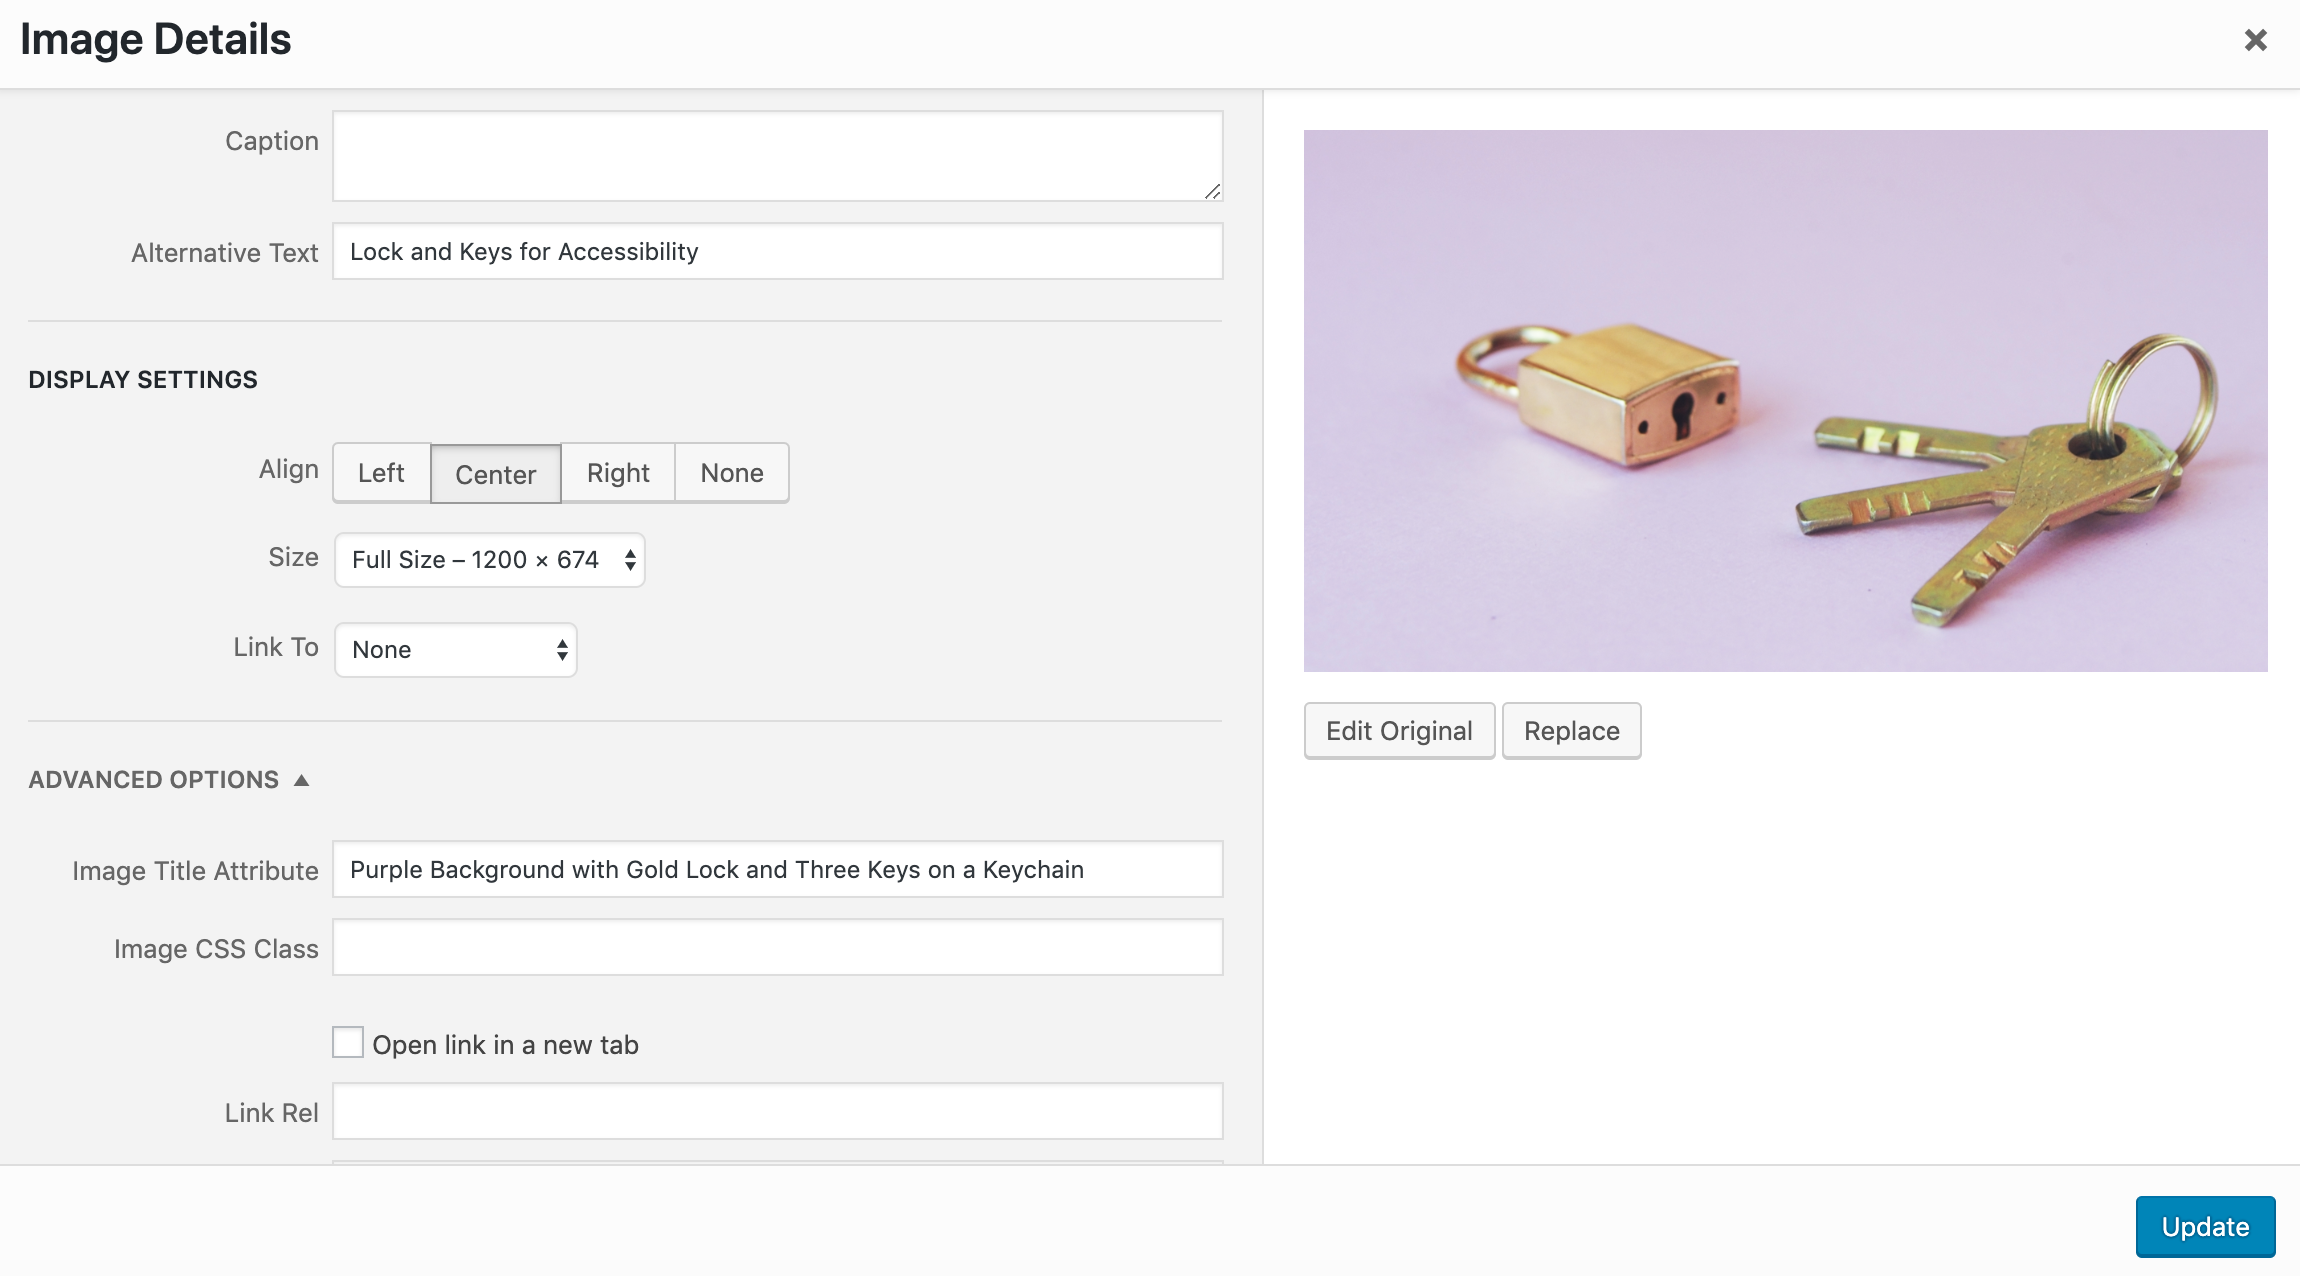The height and width of the screenshot is (1276, 2300).
Task: Click the Left alignment icon
Action: pos(380,471)
